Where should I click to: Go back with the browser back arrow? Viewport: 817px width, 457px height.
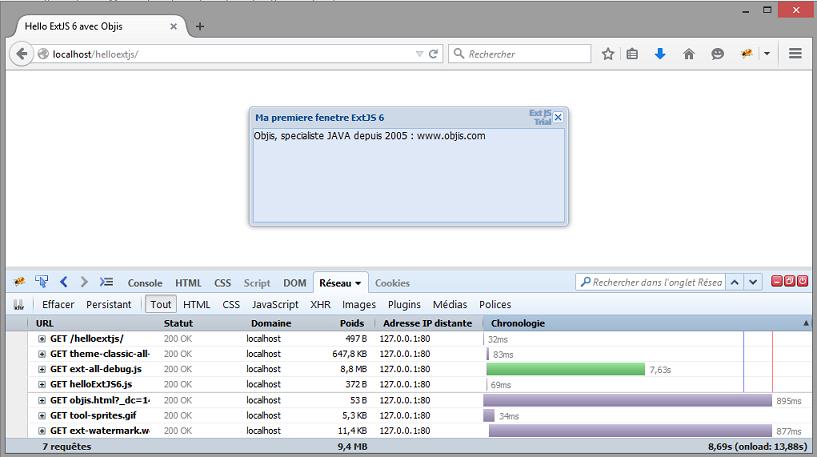click(x=21, y=54)
